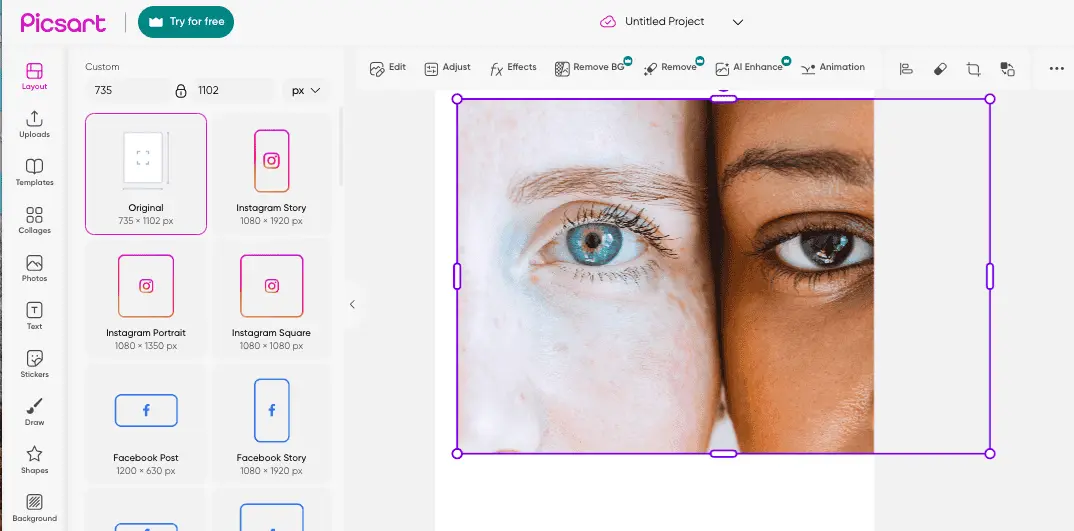Open the Templates panel

click(x=34, y=172)
